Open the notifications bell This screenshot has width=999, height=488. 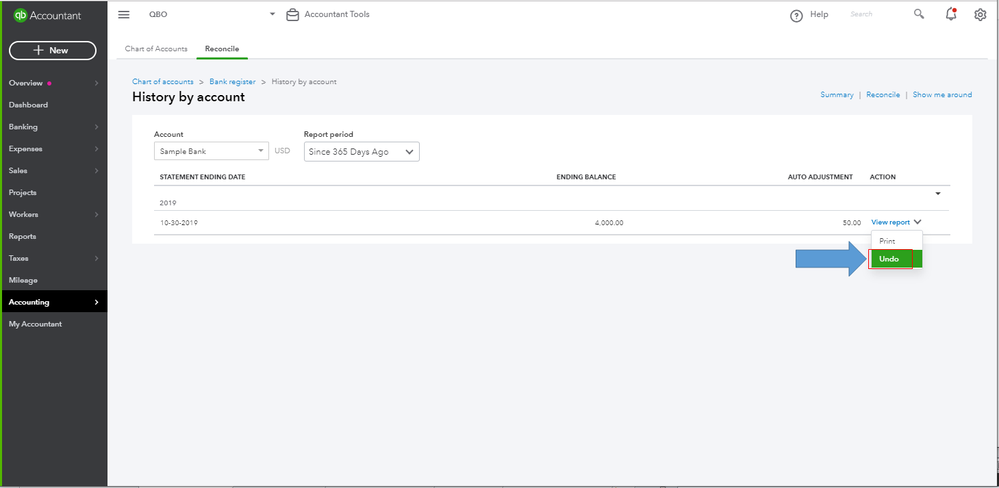point(950,15)
